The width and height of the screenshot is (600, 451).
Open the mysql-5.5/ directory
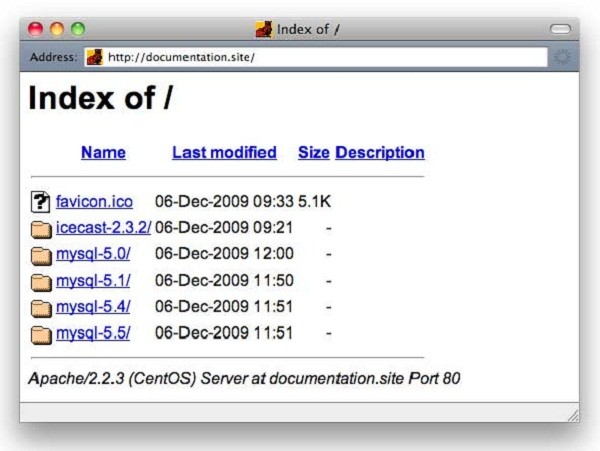[93, 334]
